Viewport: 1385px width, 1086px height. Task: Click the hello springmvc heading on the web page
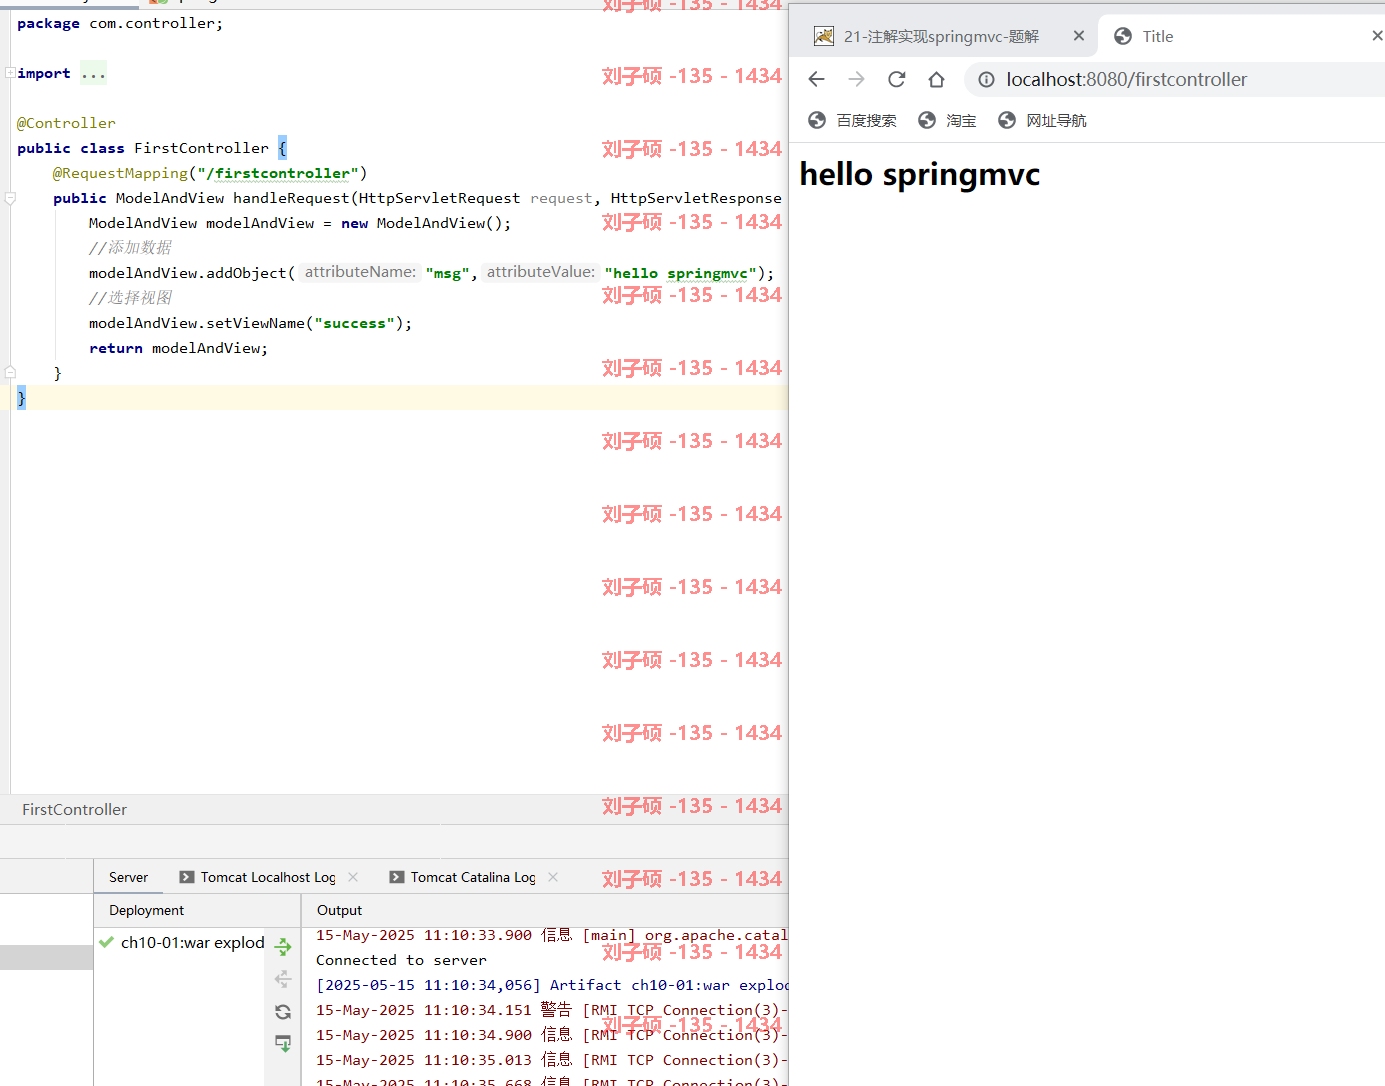920,174
